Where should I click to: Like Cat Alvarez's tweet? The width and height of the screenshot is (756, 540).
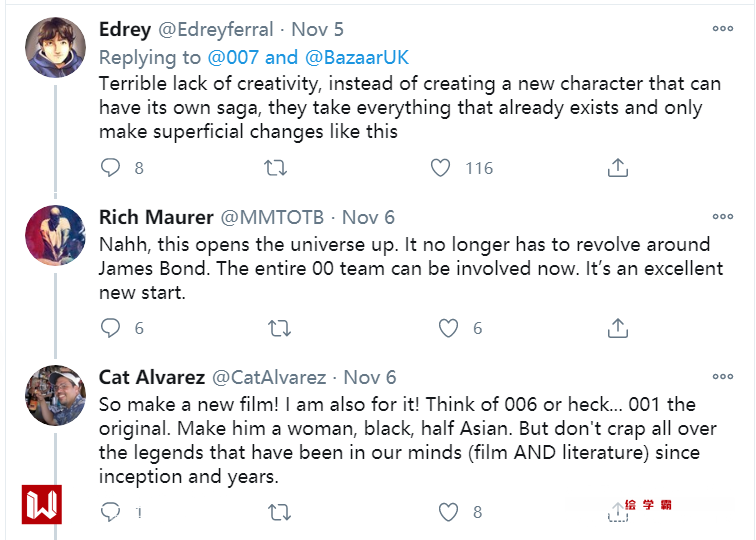[x=449, y=512]
